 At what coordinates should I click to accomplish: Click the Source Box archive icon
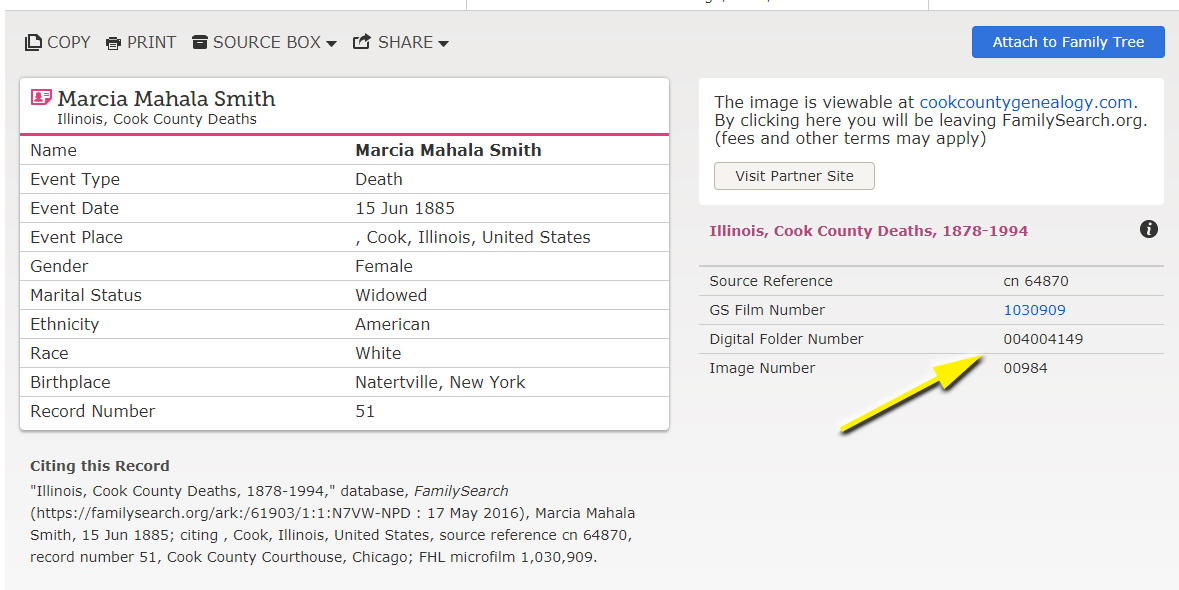[200, 42]
